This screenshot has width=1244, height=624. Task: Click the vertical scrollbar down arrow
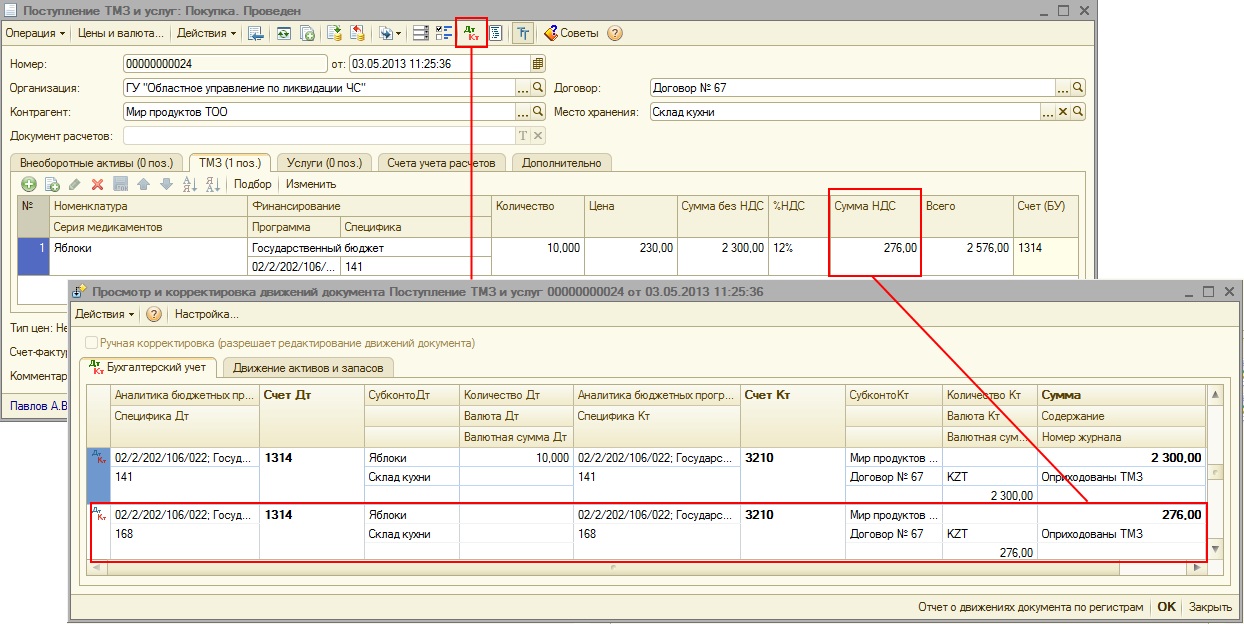pos(1215,549)
